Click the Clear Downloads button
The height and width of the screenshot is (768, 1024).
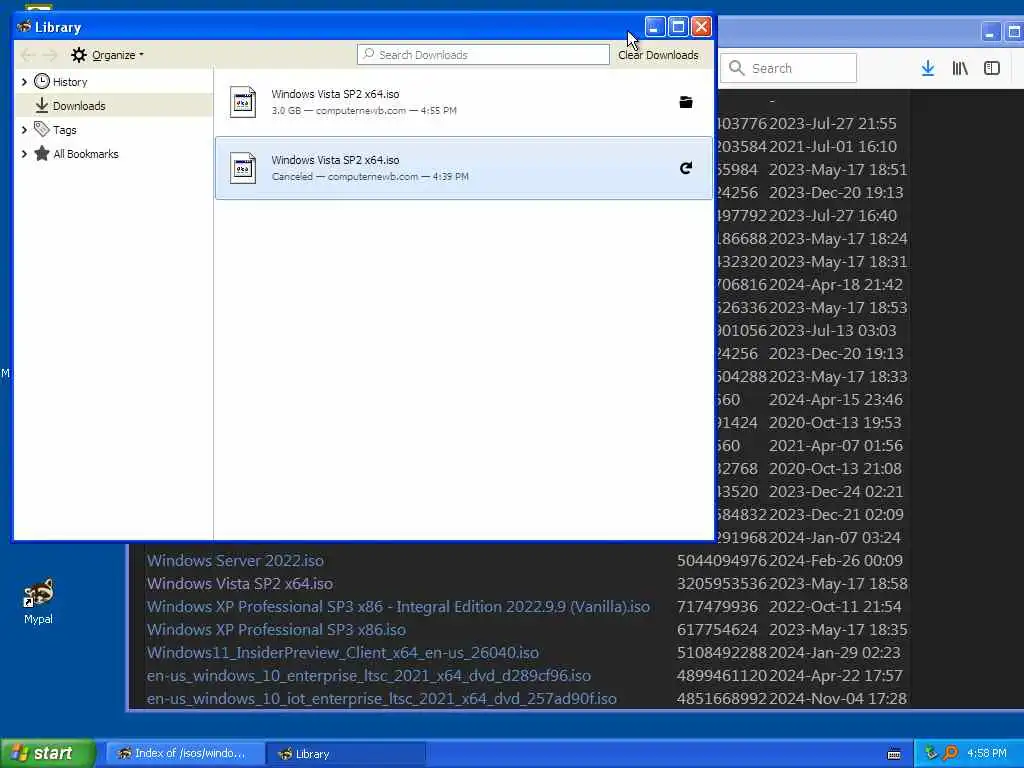658,55
